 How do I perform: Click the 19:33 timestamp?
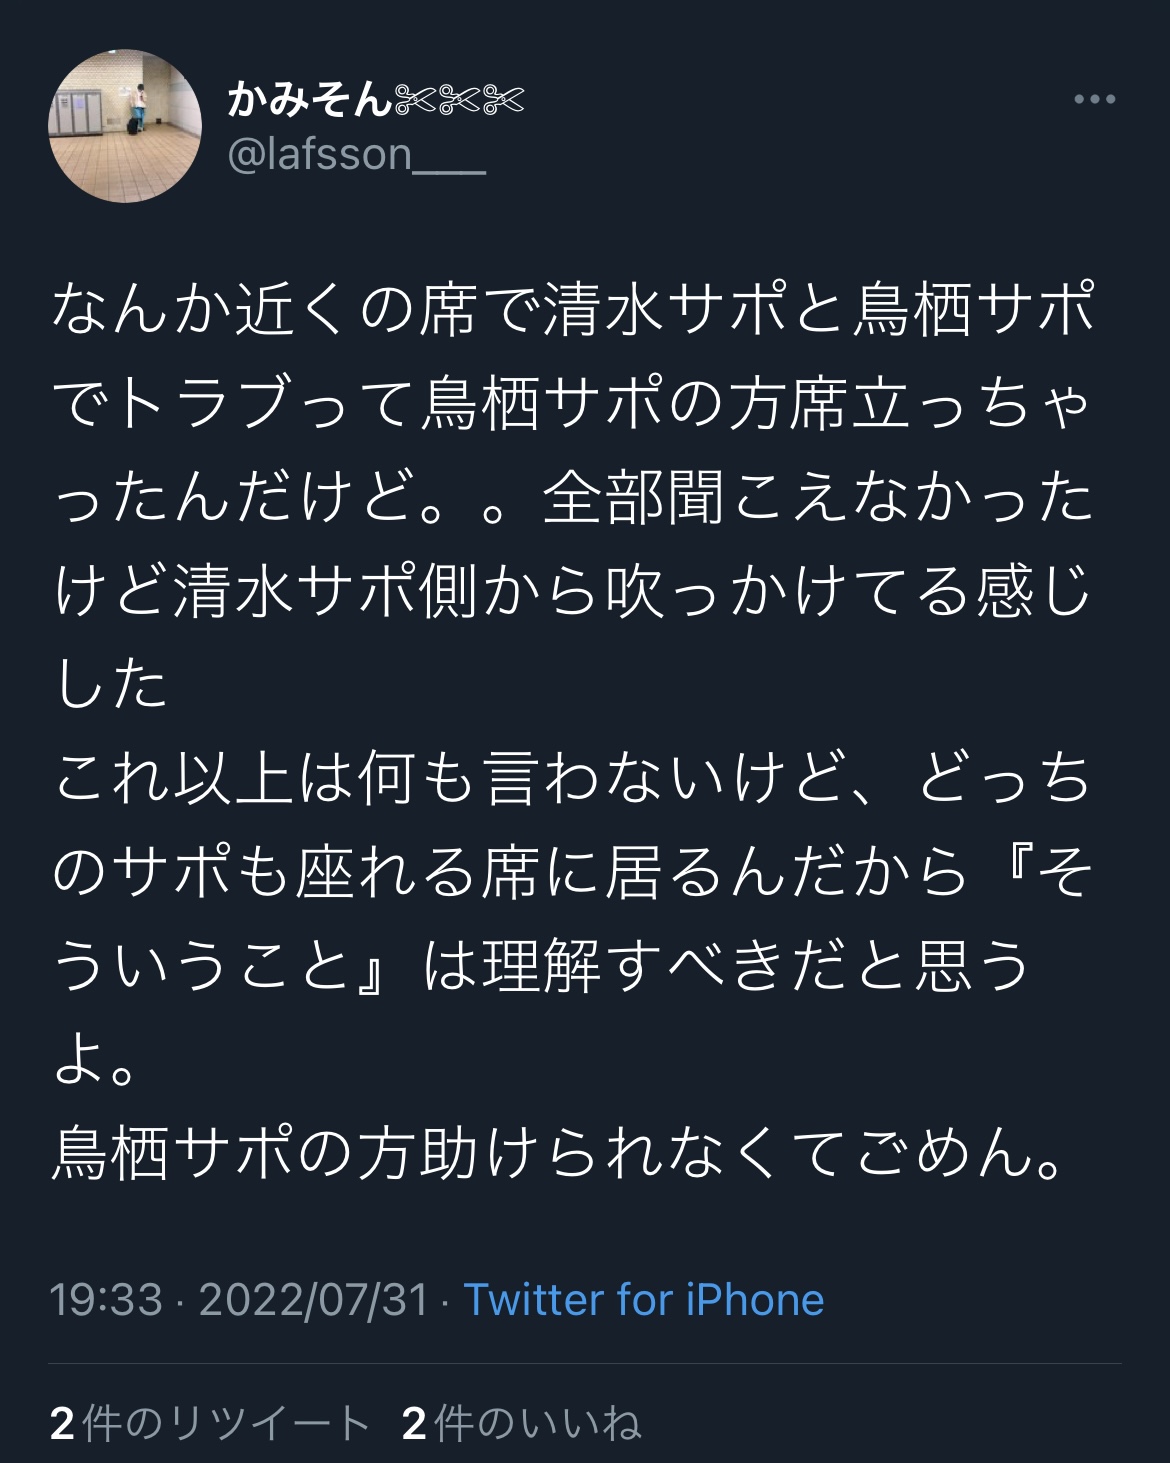pos(106,1300)
